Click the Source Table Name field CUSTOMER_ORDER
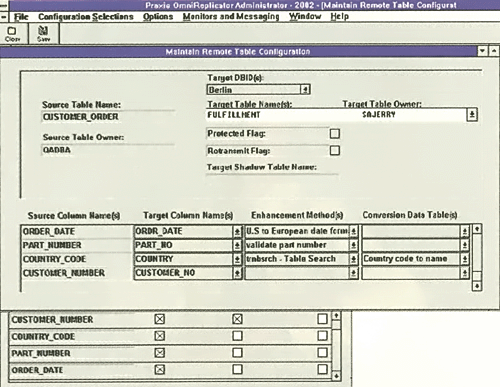This screenshot has width=500, height=387. coord(108,117)
